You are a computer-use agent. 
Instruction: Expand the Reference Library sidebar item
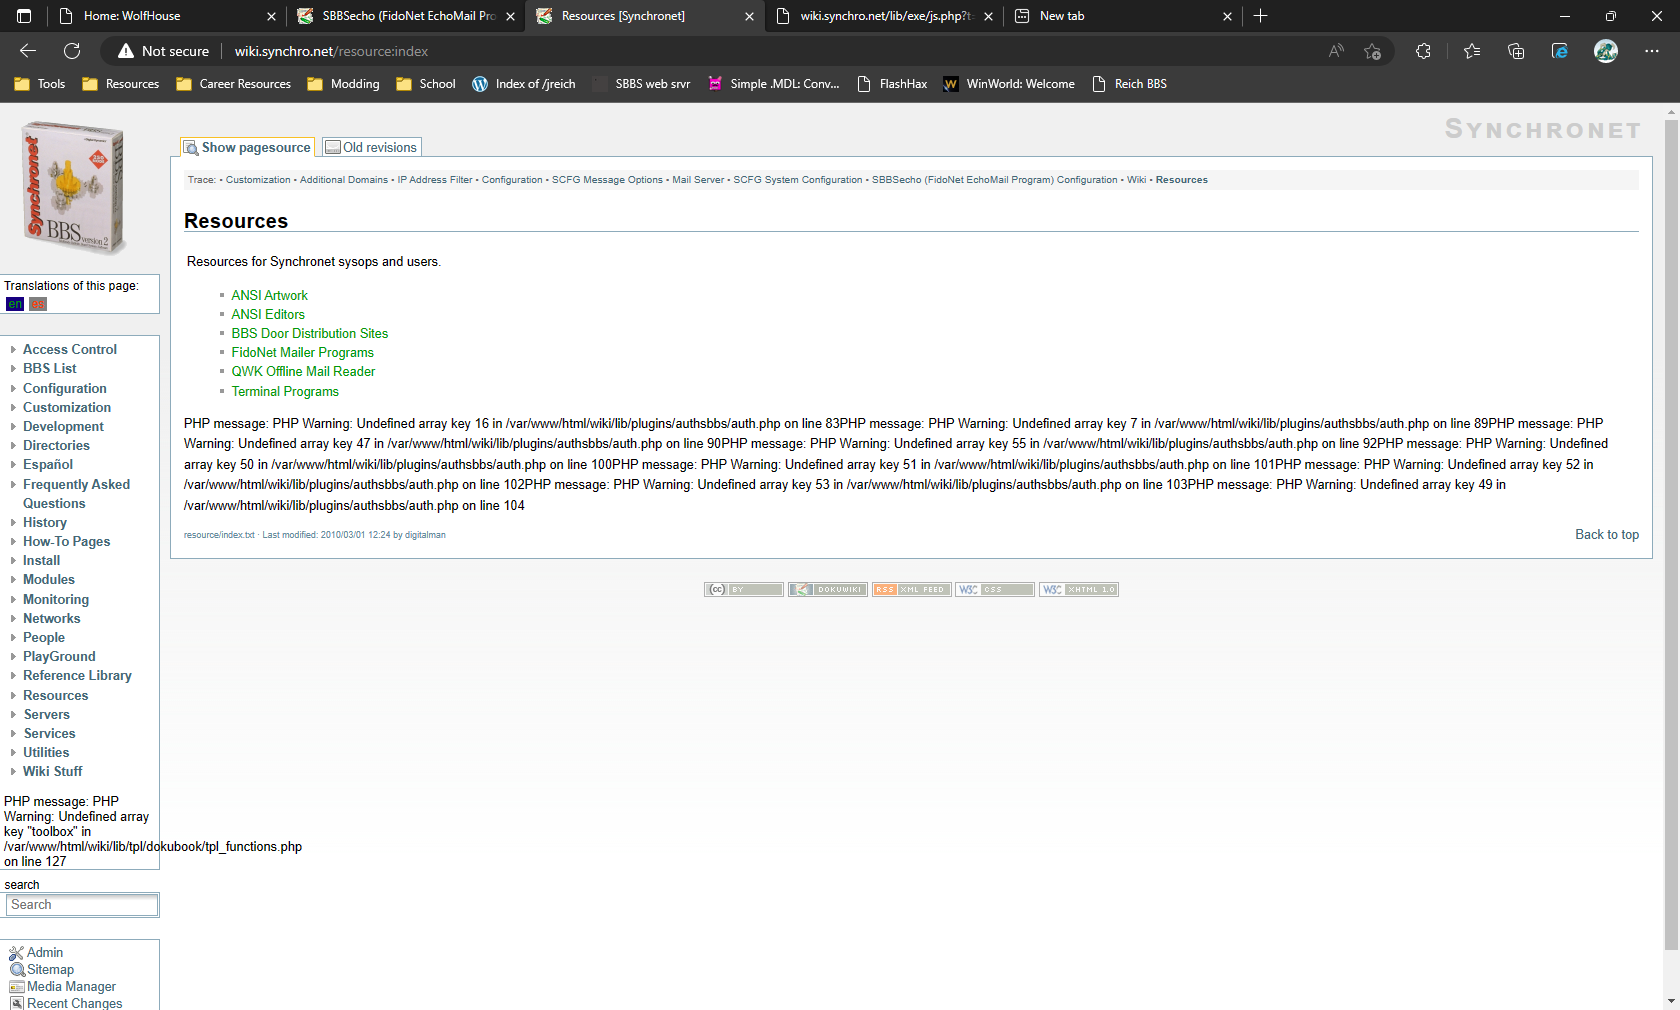(77, 675)
